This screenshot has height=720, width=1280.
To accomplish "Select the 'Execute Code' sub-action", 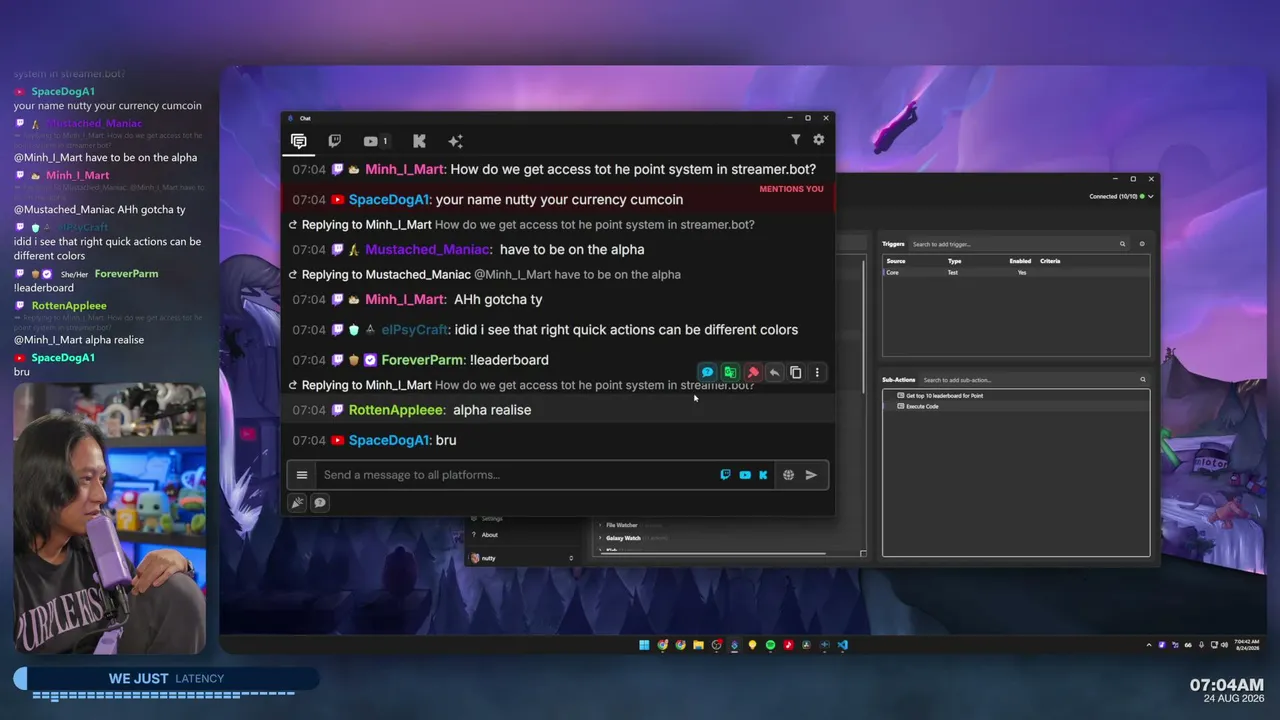I will pyautogui.click(x=922, y=406).
